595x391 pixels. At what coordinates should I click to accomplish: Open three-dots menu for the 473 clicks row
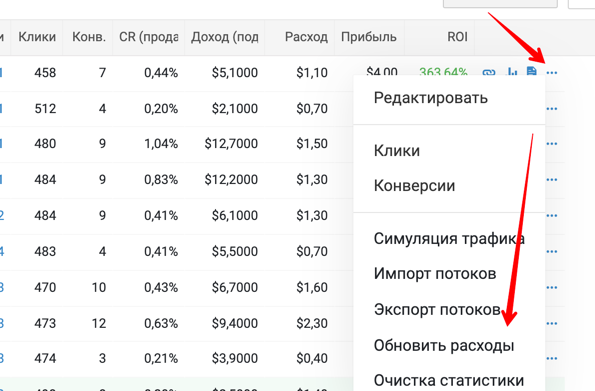point(552,323)
